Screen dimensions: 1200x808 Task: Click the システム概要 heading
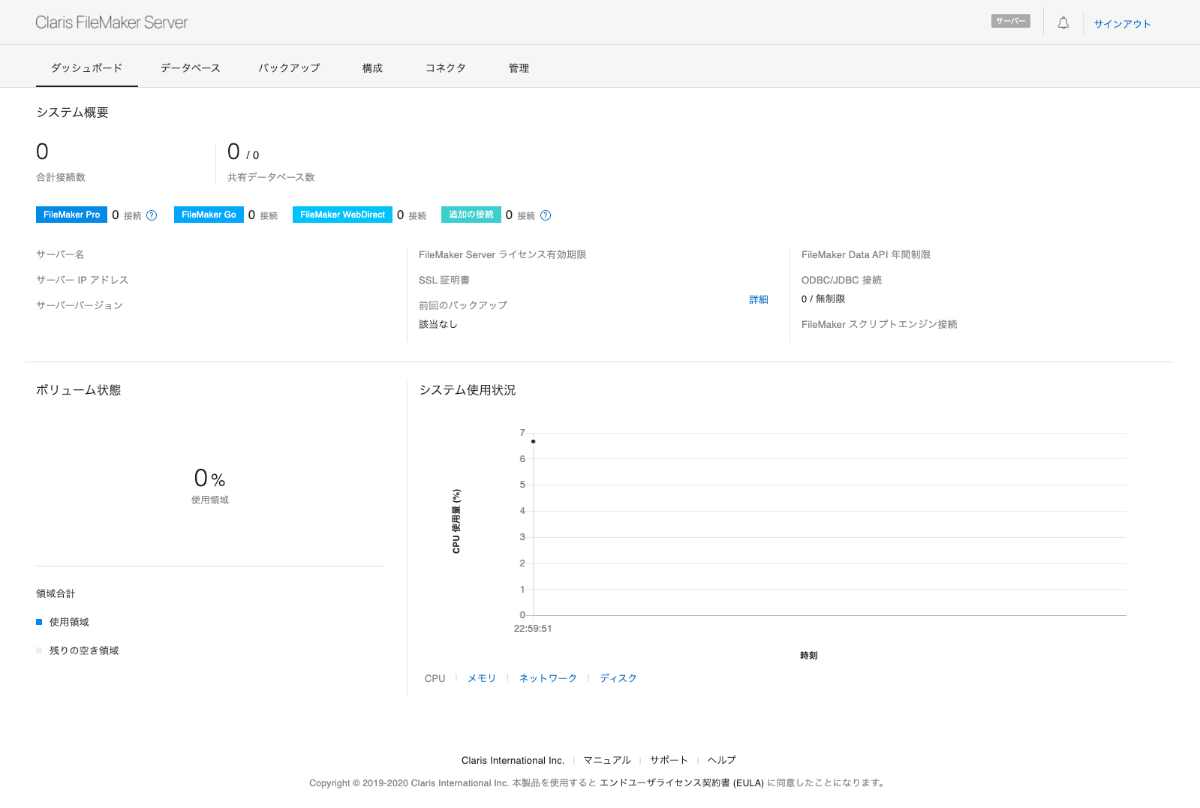pyautogui.click(x=72, y=112)
